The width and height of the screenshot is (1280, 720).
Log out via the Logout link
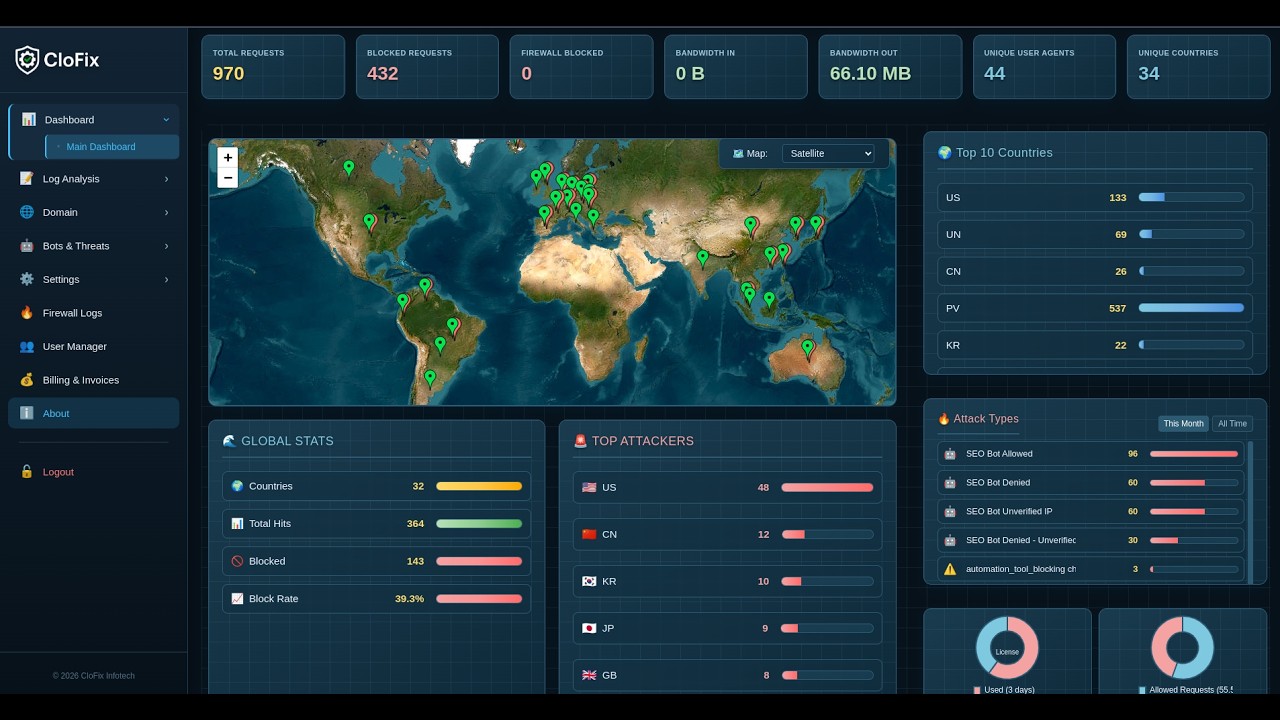click(94, 472)
